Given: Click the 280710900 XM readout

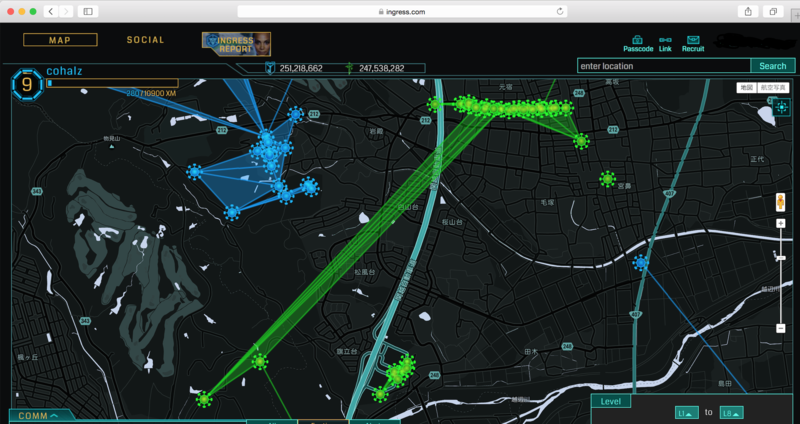Looking at the screenshot, I should 151,94.
